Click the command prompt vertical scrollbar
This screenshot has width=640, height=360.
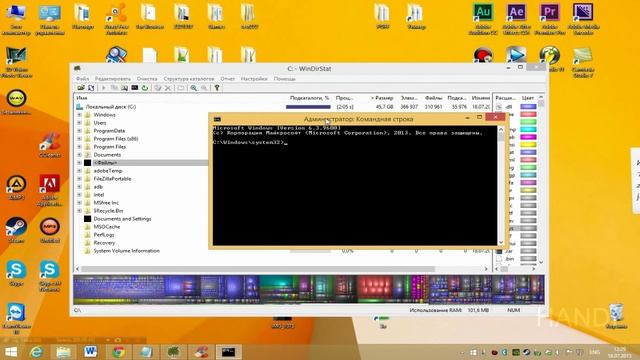[501, 186]
